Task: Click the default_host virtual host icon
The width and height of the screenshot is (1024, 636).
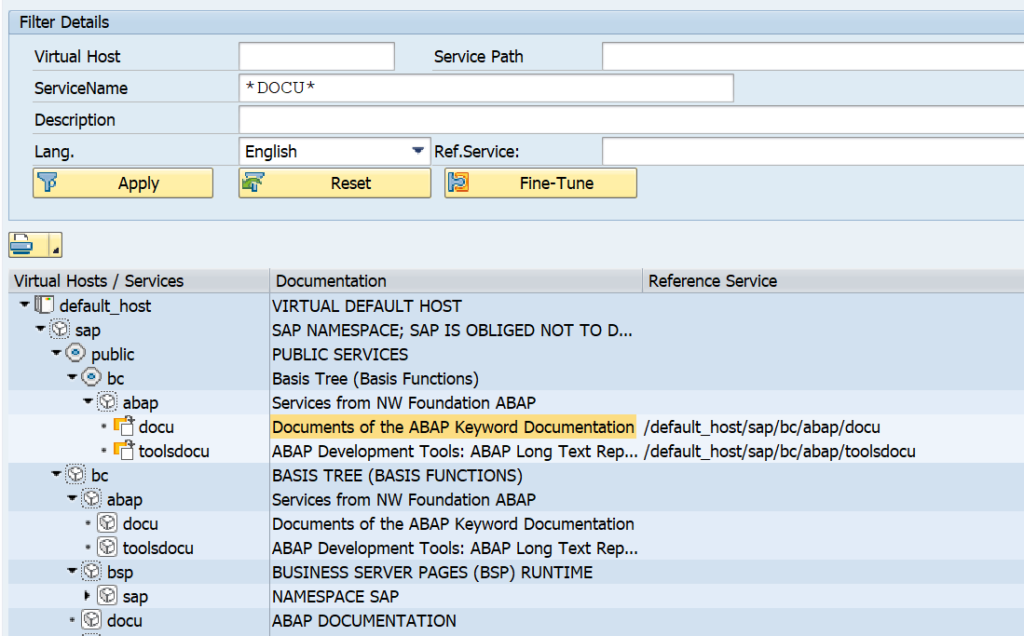Action: [x=44, y=306]
